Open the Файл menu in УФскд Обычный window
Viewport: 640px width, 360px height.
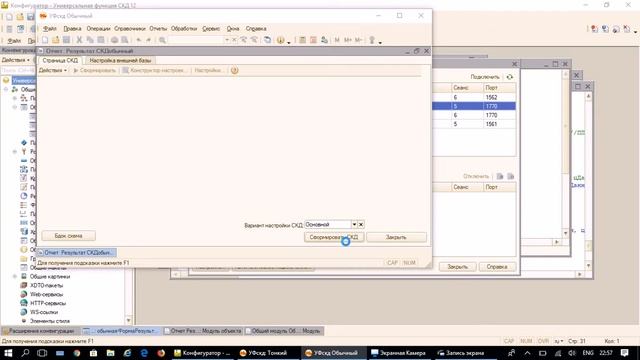pos(49,29)
